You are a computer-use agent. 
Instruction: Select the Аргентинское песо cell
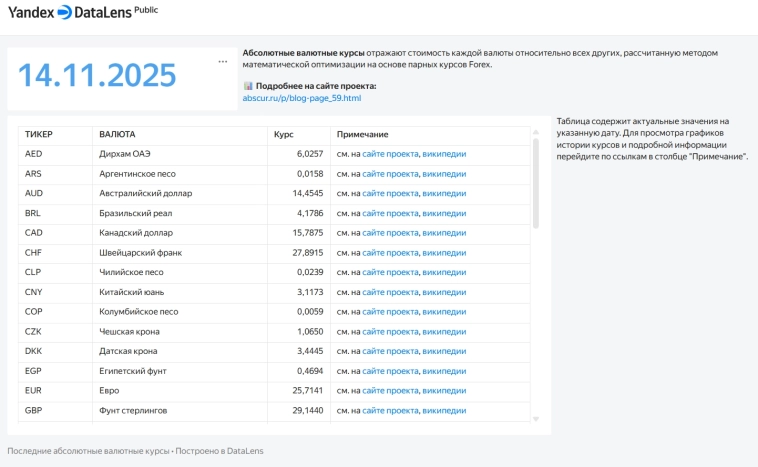click(x=180, y=174)
